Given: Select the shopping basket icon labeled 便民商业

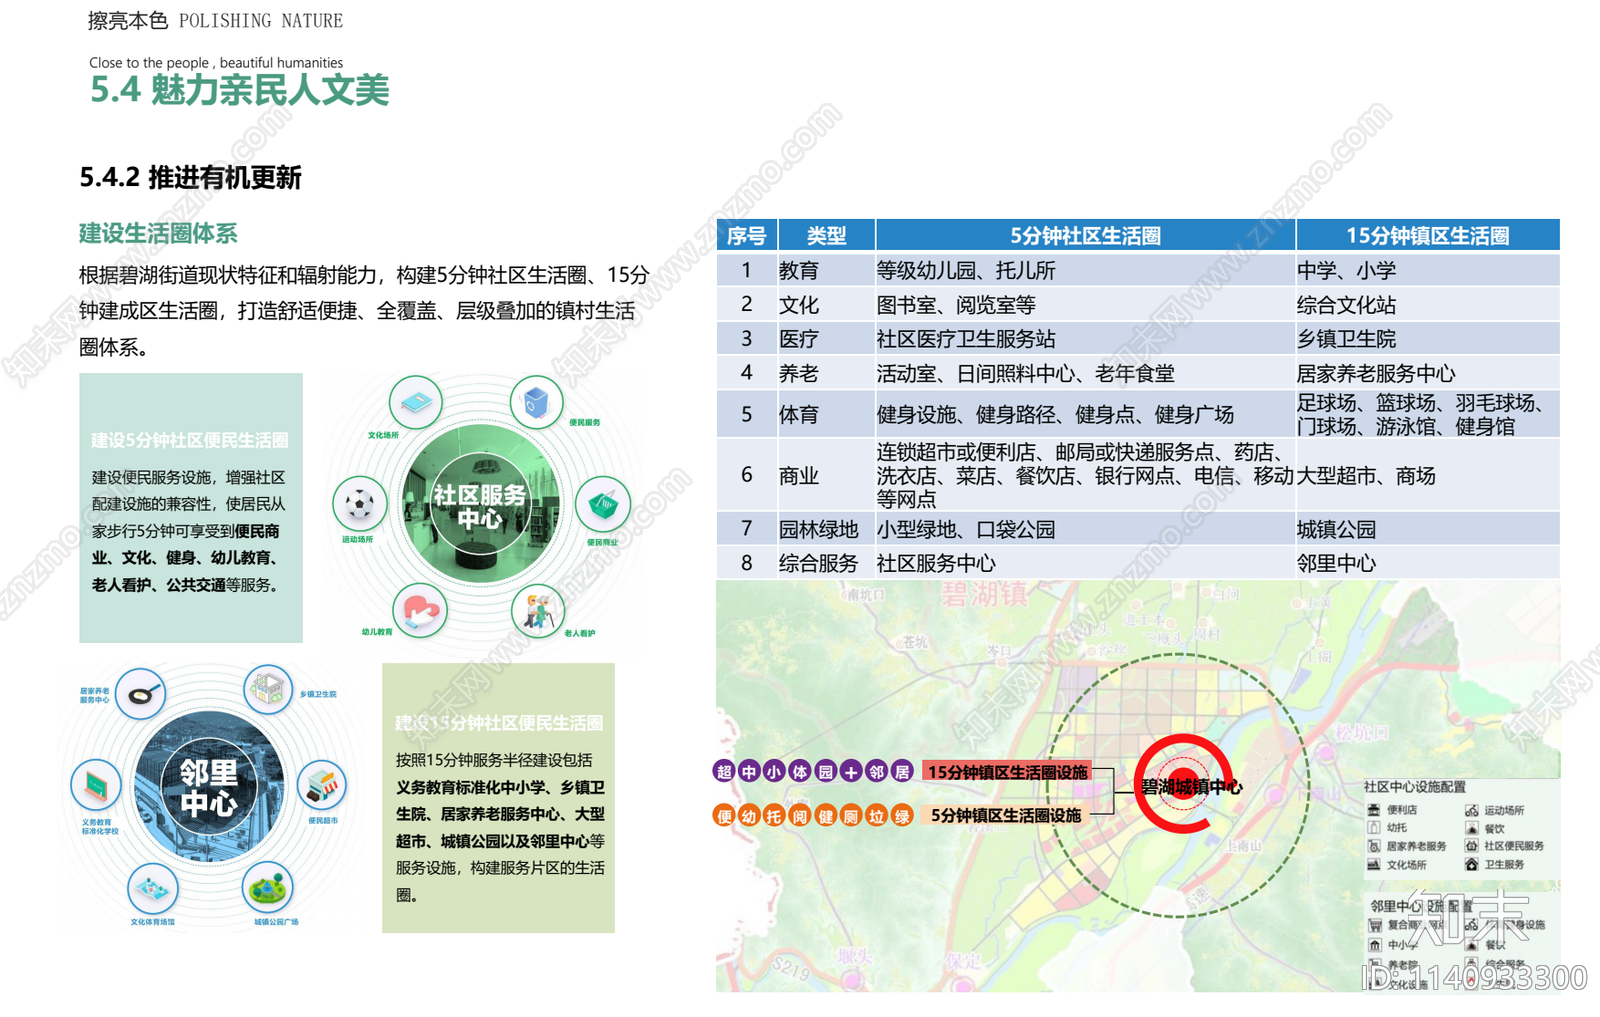Looking at the screenshot, I should pyautogui.click(x=603, y=504).
